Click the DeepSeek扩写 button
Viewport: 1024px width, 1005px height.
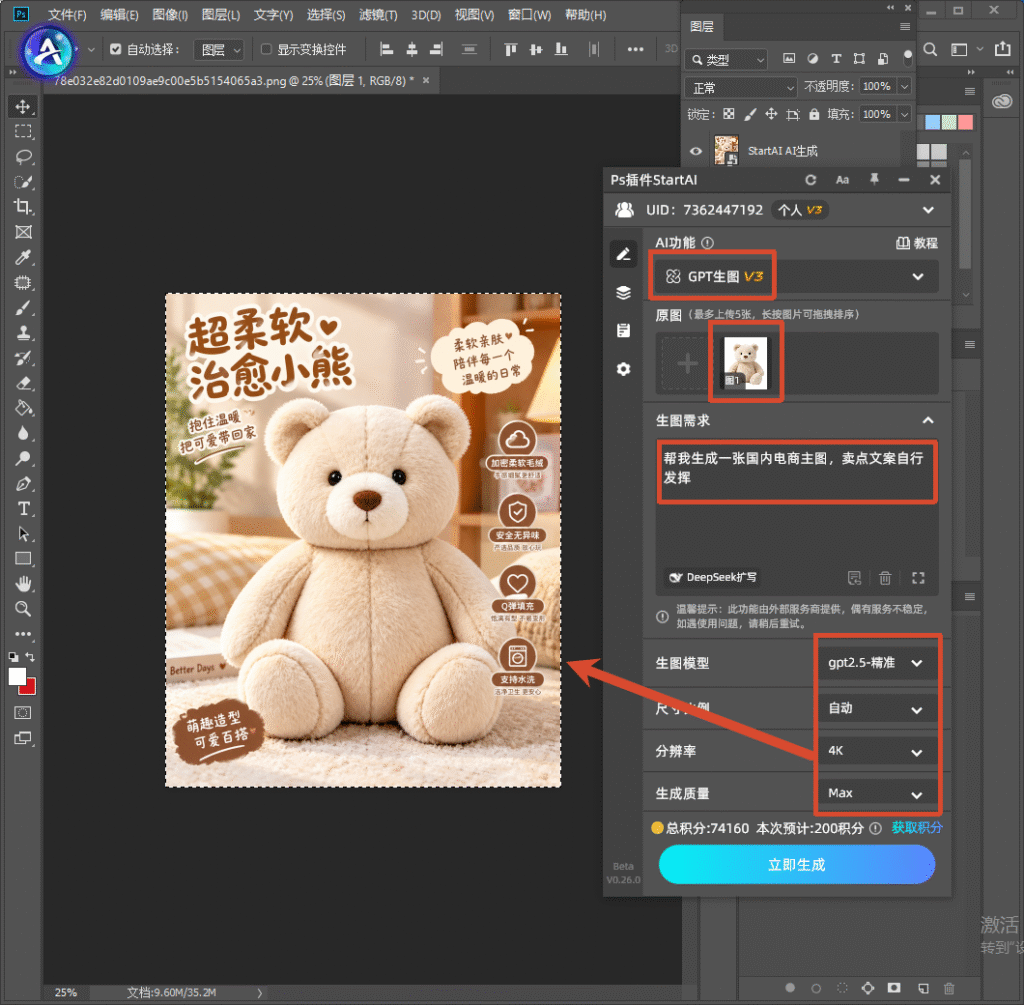coord(713,577)
